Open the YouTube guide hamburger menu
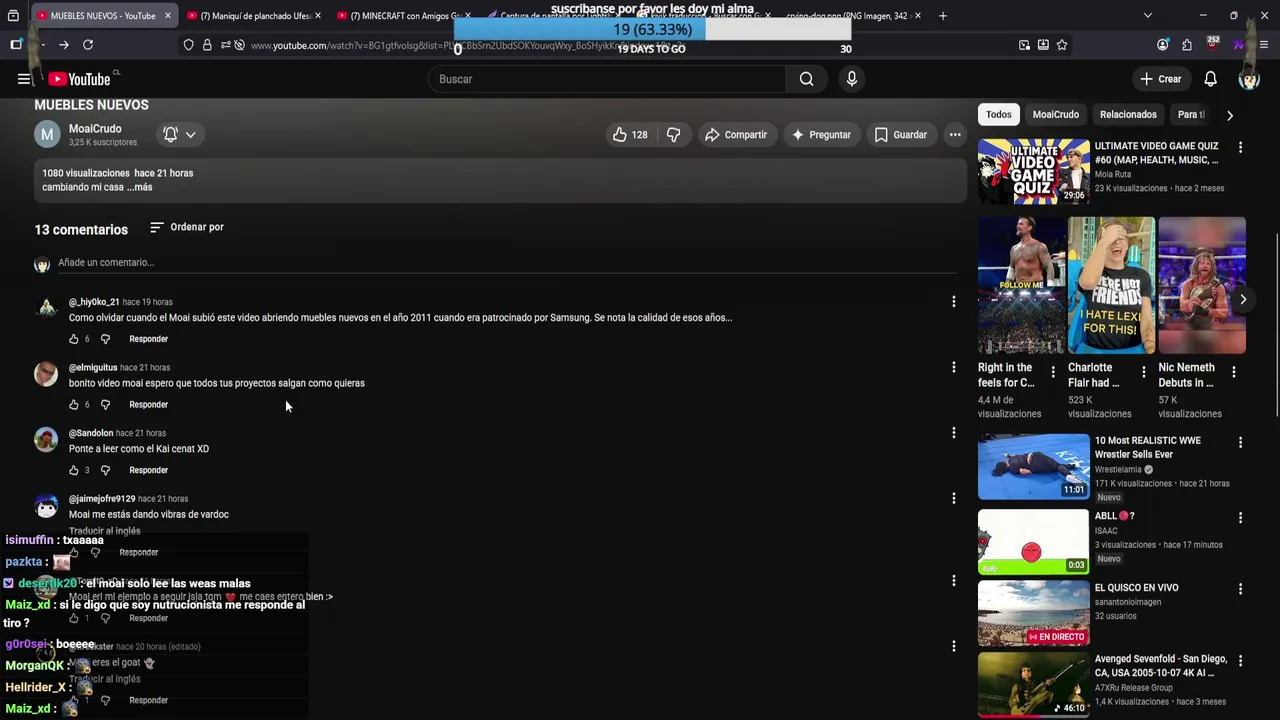This screenshot has height=720, width=1280. [x=24, y=79]
